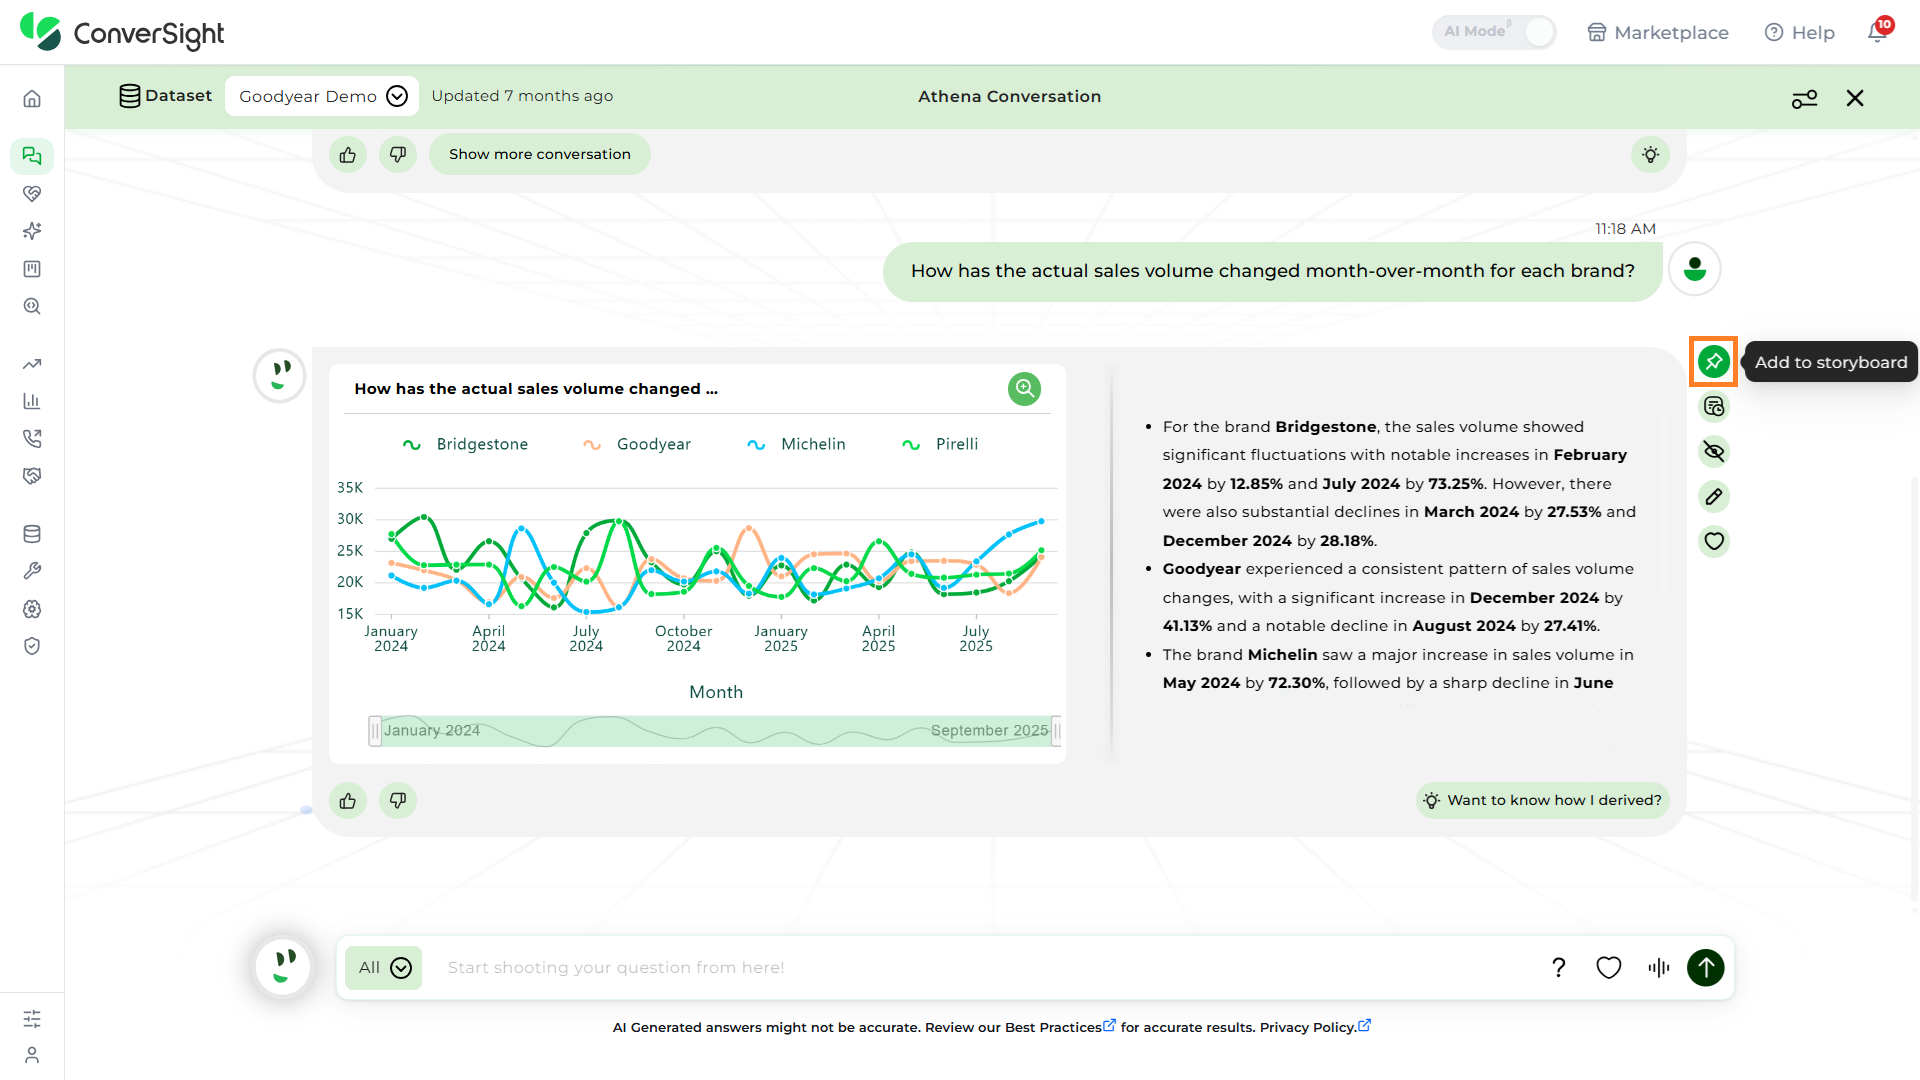The width and height of the screenshot is (1920, 1080).
Task: Click the conversation settings sliders icon in header
Action: tap(1804, 98)
